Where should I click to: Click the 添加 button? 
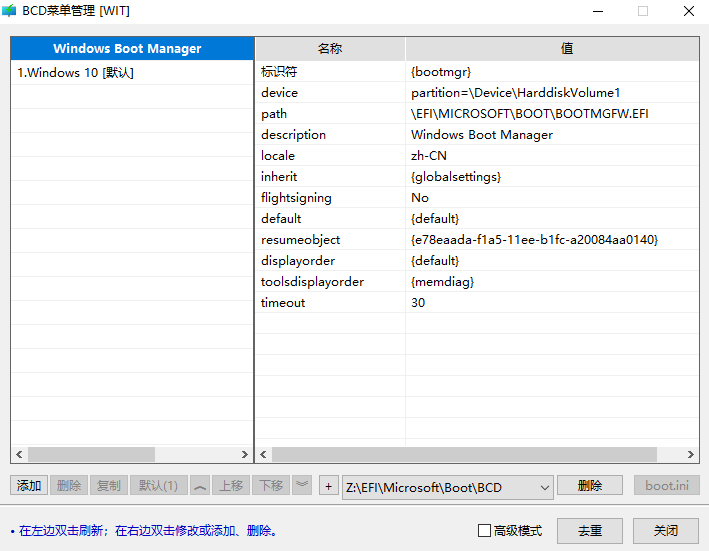[29, 485]
